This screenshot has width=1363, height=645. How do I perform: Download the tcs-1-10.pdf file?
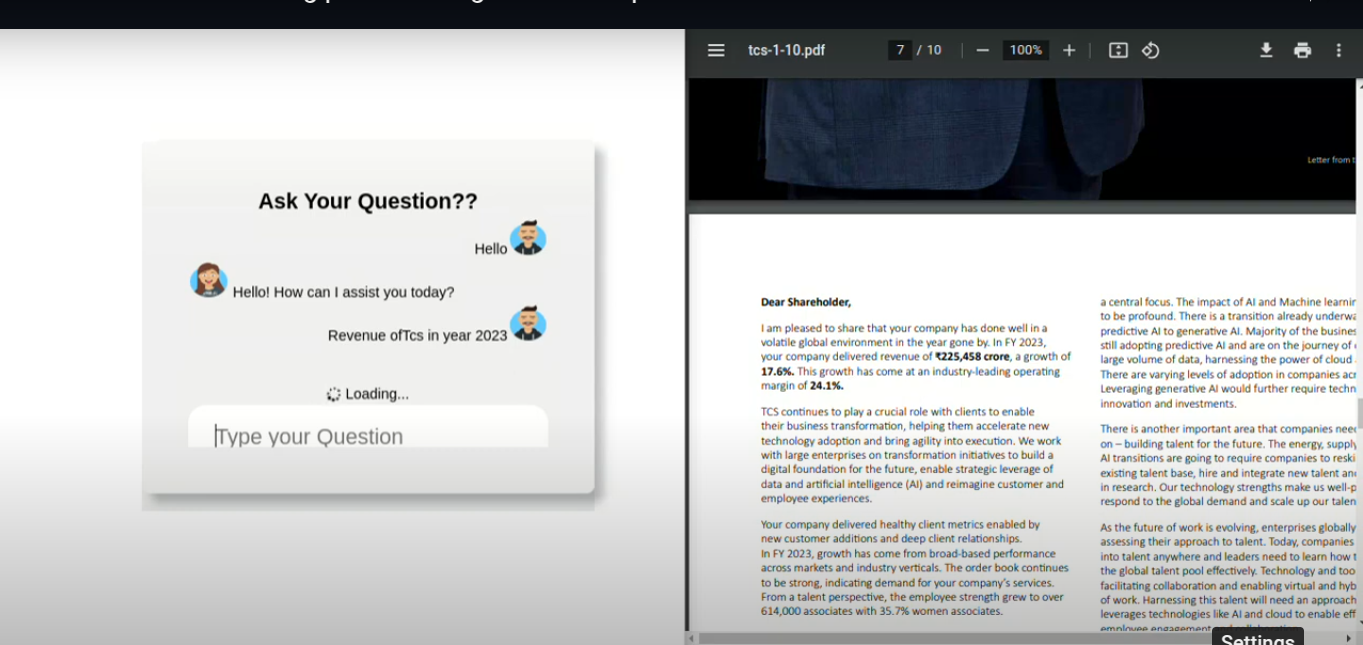[x=1266, y=50]
